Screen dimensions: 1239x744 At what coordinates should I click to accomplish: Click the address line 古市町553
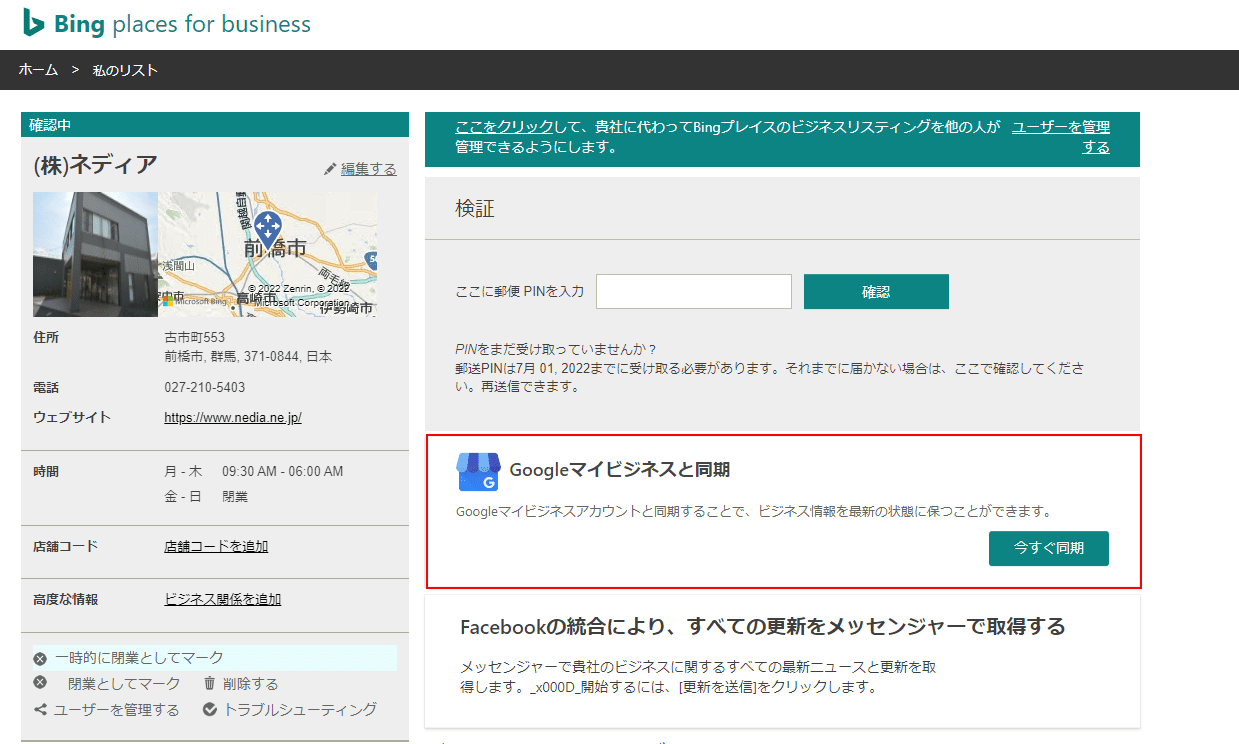195,338
